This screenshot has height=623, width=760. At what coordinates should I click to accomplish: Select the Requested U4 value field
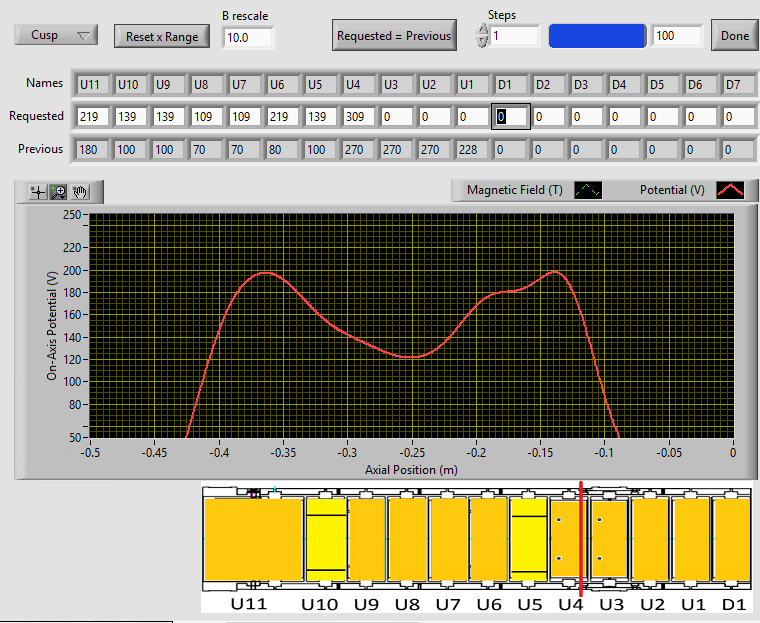pyautogui.click(x=358, y=117)
